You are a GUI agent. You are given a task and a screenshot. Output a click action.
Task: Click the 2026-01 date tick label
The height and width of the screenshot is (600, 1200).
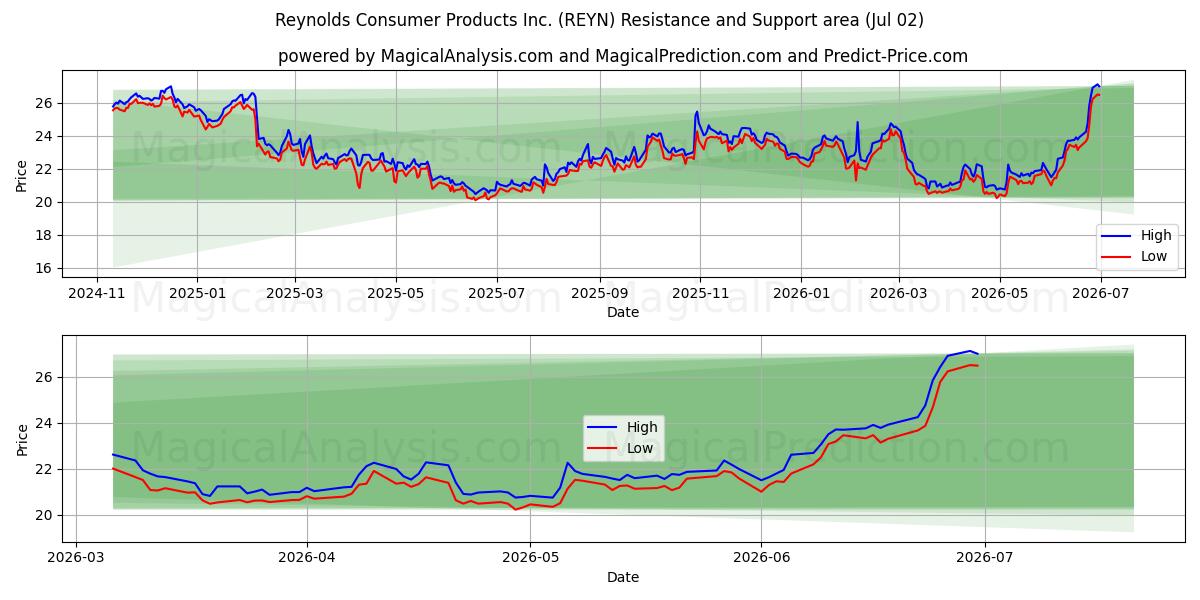[801, 294]
